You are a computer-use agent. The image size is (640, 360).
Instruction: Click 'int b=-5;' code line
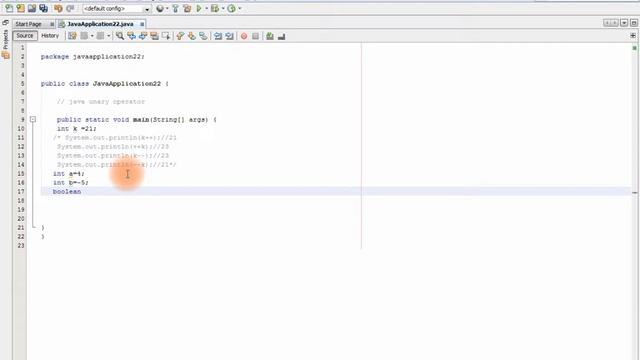point(71,182)
